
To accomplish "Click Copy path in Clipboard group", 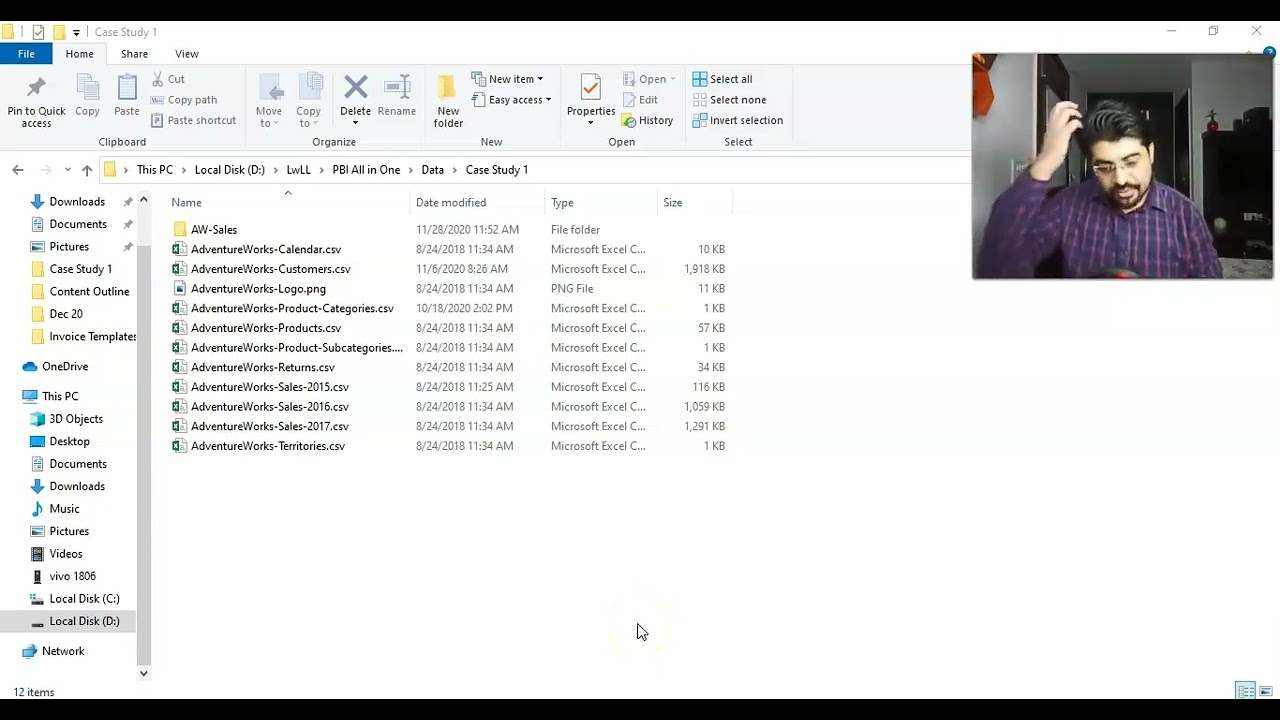I will click(184, 100).
